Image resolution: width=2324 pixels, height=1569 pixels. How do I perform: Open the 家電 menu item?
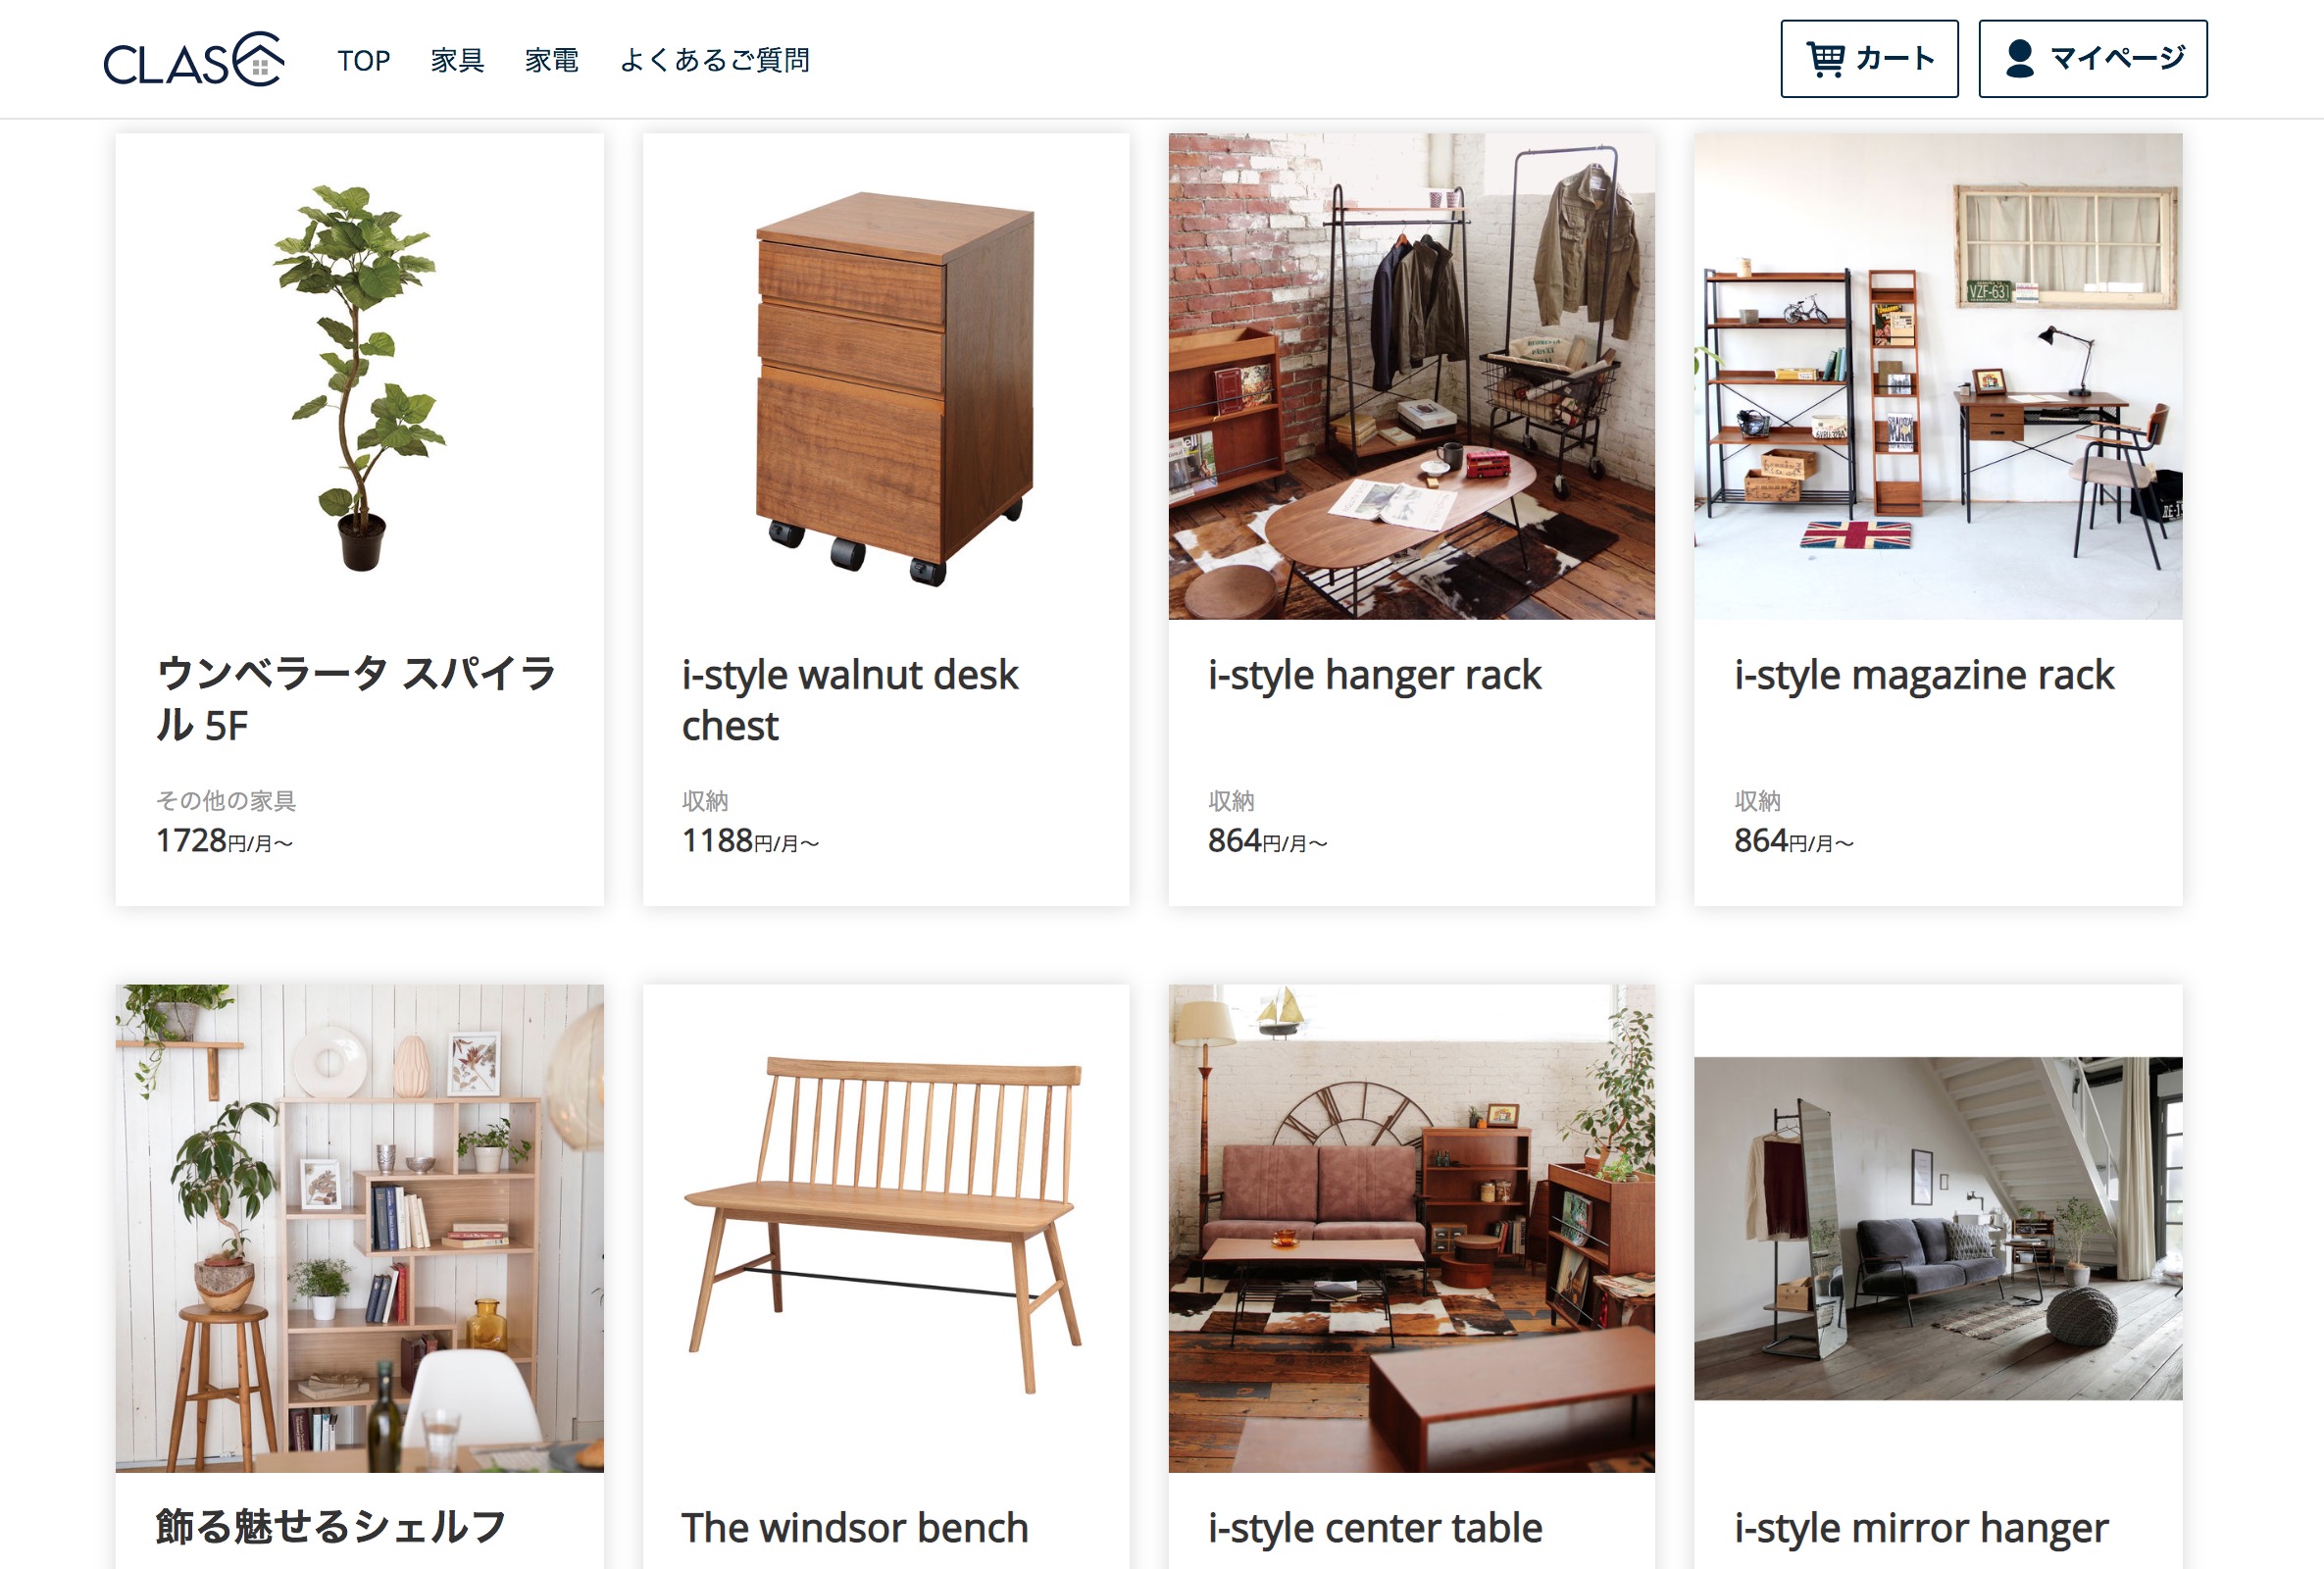(x=552, y=61)
